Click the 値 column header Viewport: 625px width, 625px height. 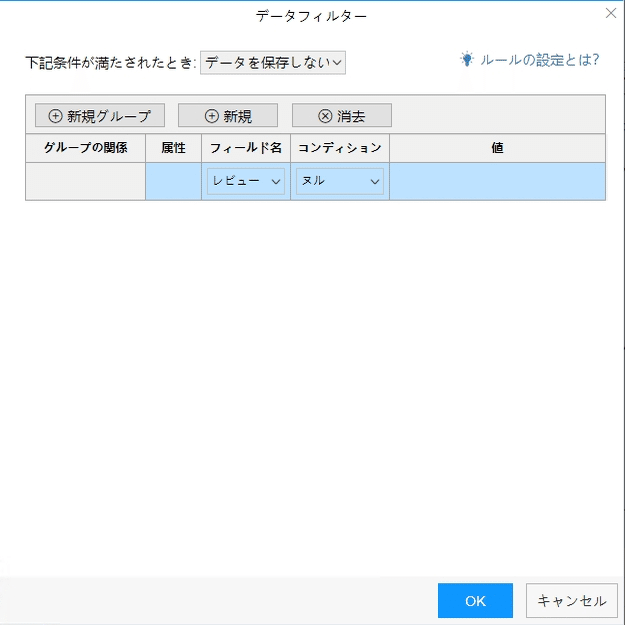[x=497, y=148]
